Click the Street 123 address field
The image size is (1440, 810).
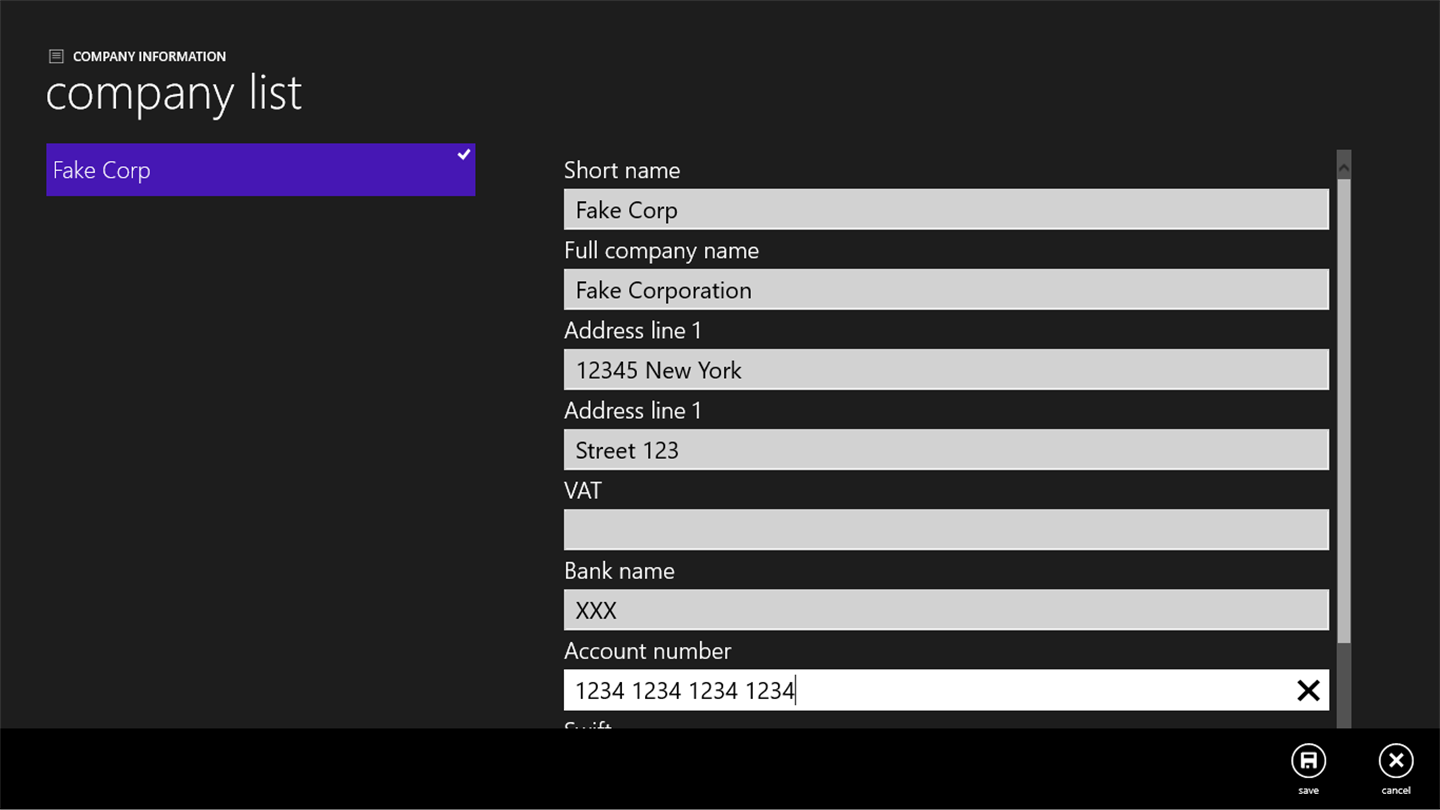(946, 449)
